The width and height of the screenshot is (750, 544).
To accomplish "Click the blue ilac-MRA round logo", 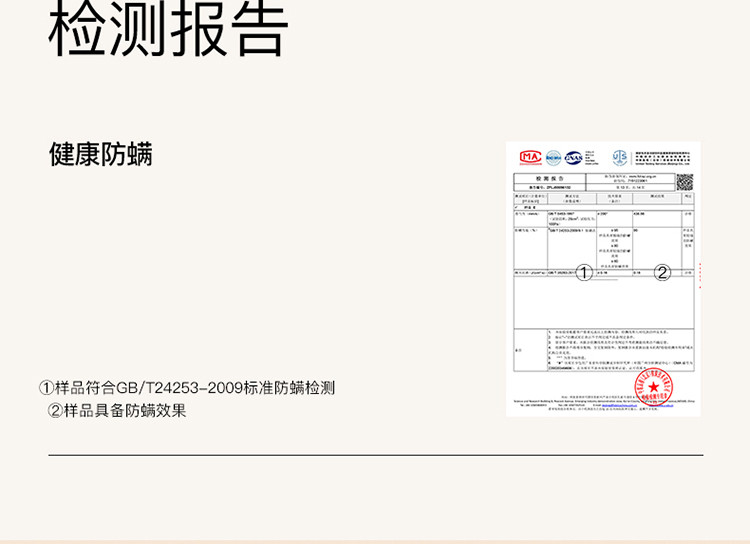I will tap(553, 157).
